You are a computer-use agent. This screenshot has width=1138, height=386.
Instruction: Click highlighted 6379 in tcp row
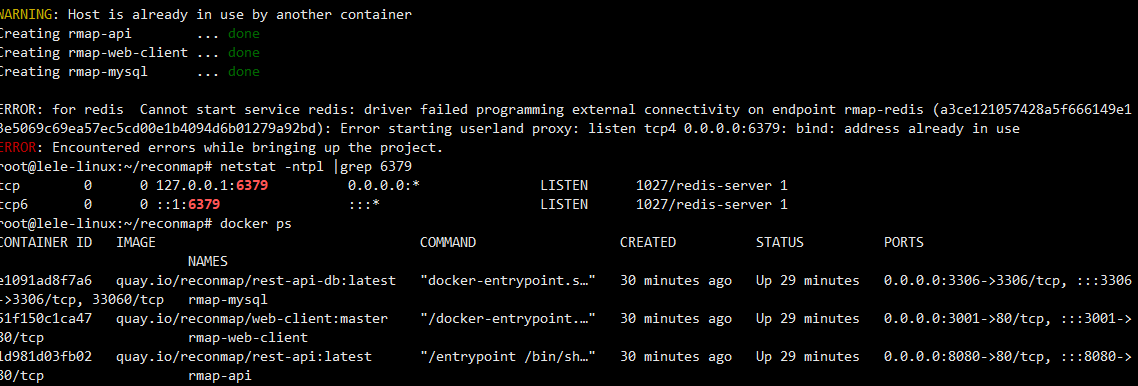click(x=253, y=186)
